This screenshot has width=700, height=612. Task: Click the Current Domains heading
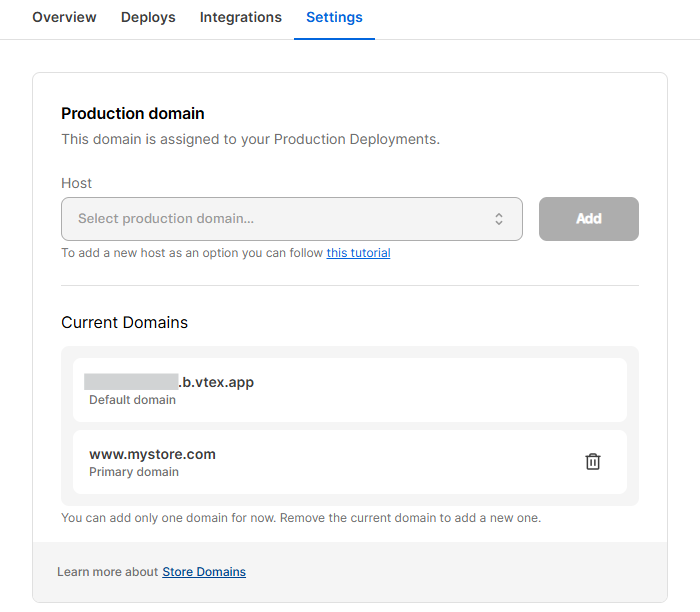tap(124, 322)
